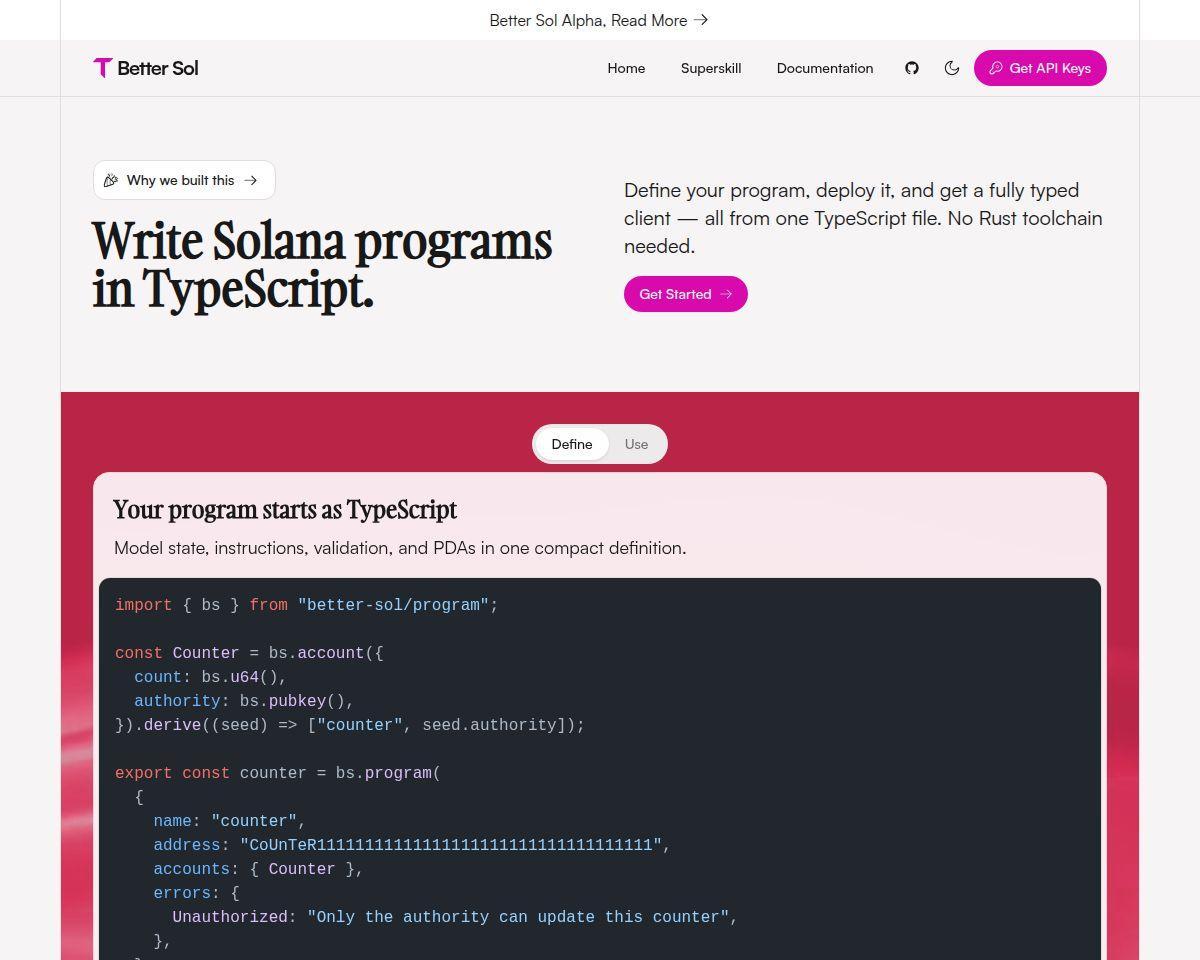Click the Better Sol brand name
This screenshot has height=960, width=1200.
coord(158,68)
